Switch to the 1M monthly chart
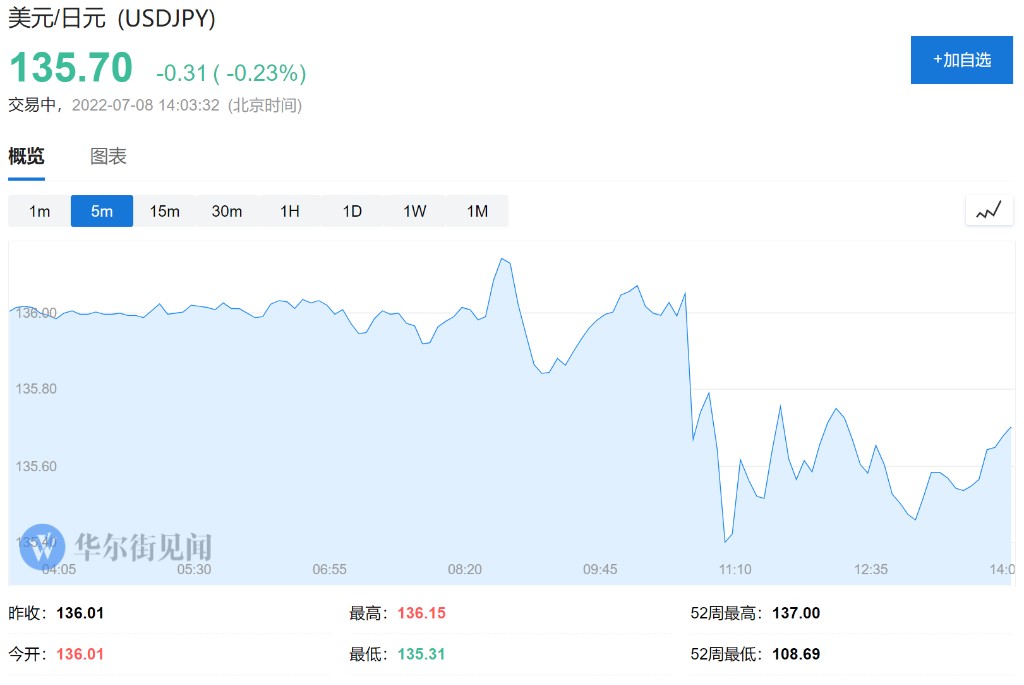Viewport: 1024px width, 685px height. click(477, 211)
